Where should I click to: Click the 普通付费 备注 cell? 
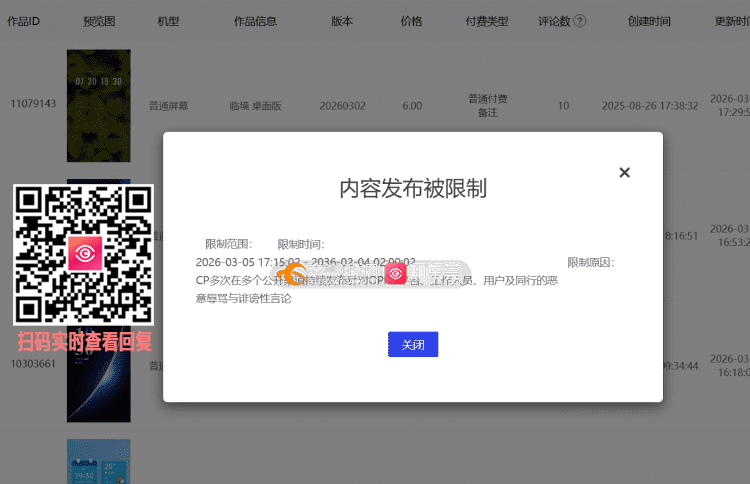[487, 105]
